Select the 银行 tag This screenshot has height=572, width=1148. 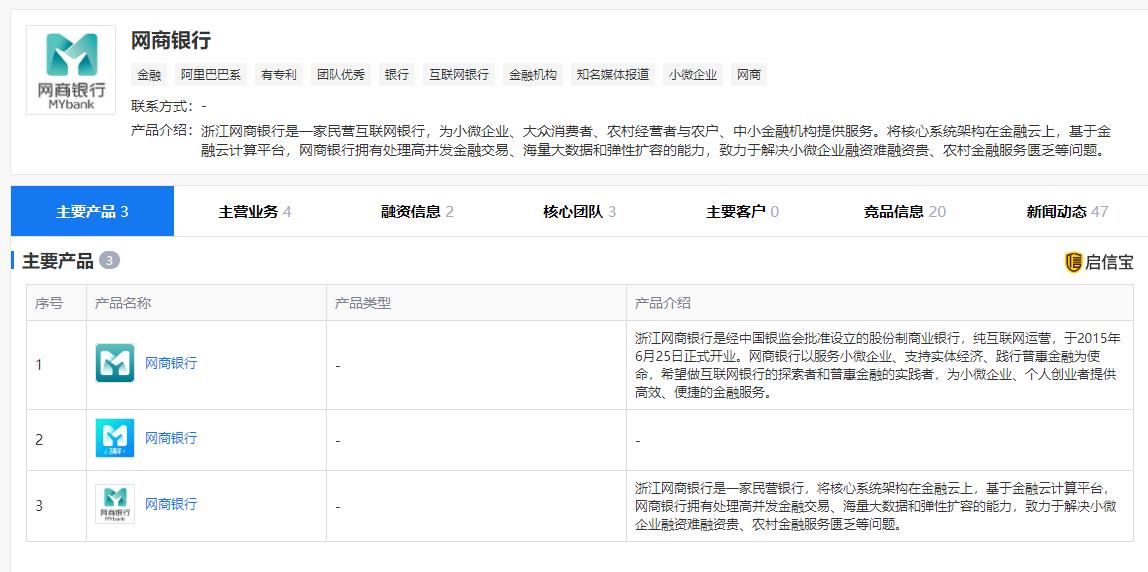click(397, 75)
